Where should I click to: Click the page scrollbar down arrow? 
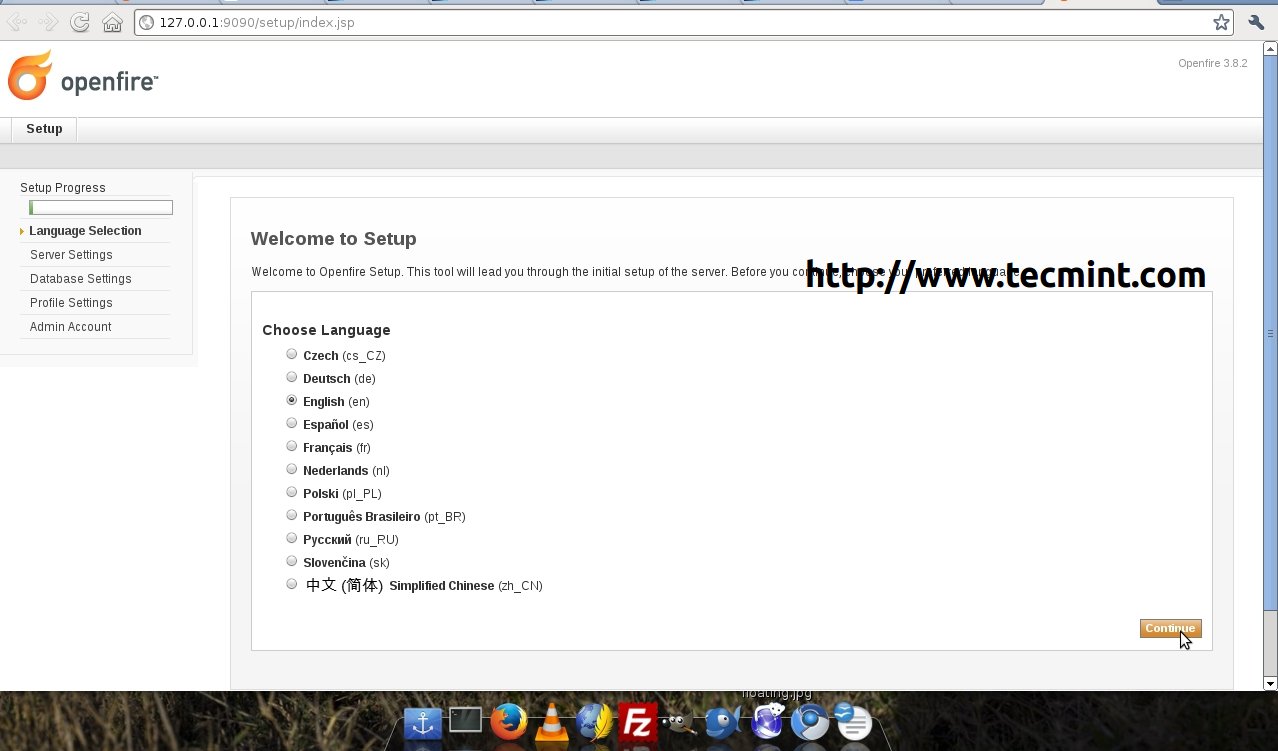click(x=1270, y=684)
